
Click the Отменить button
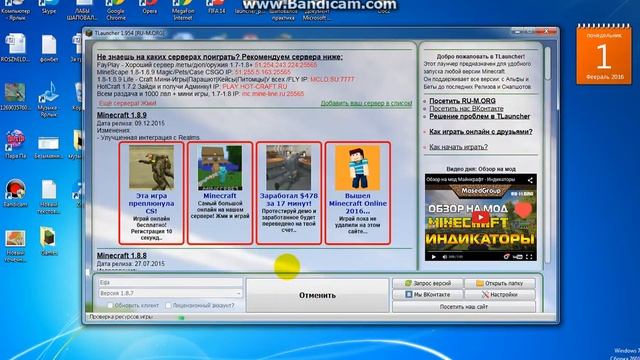coord(317,295)
